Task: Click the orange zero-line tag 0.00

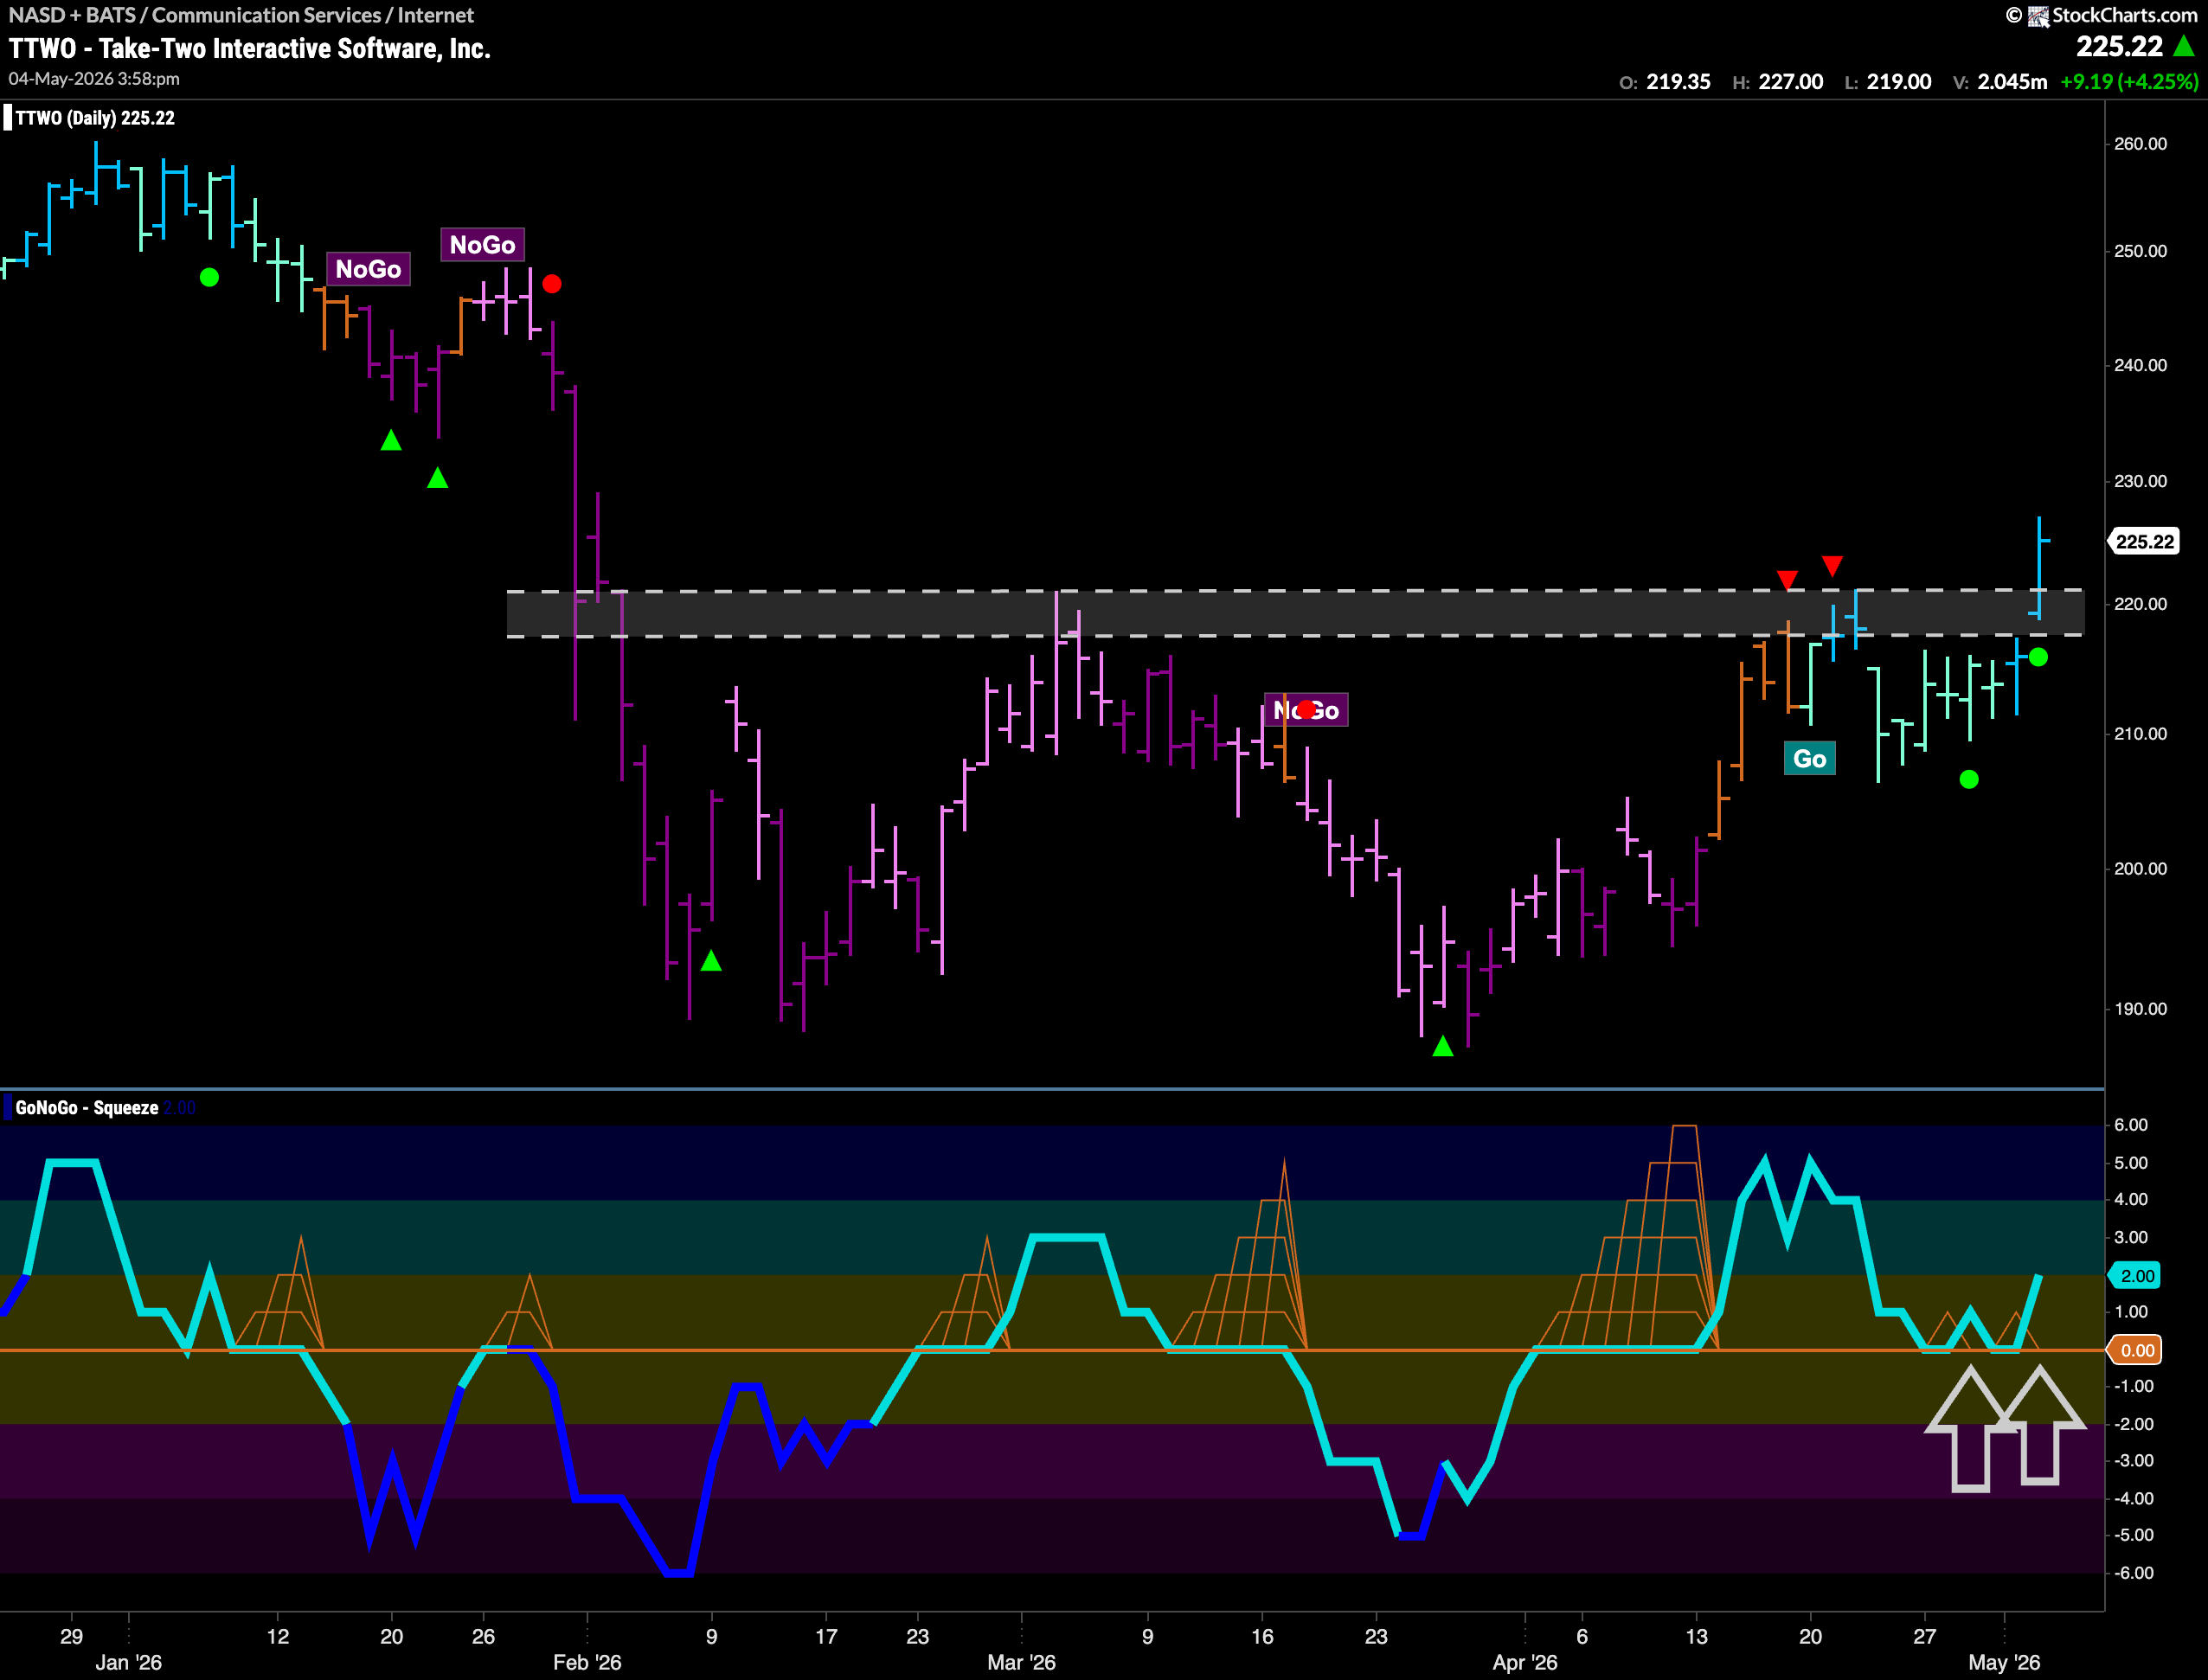Action: (x=2135, y=1351)
